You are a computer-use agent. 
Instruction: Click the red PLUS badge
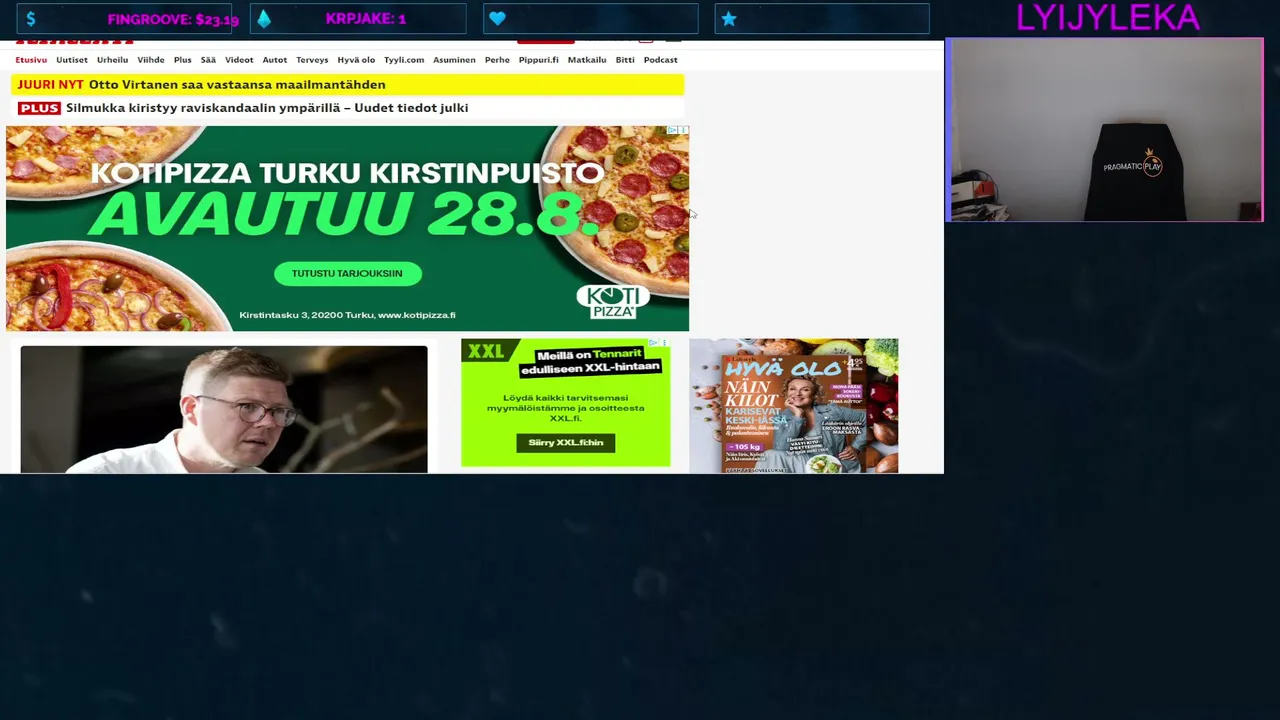point(39,108)
